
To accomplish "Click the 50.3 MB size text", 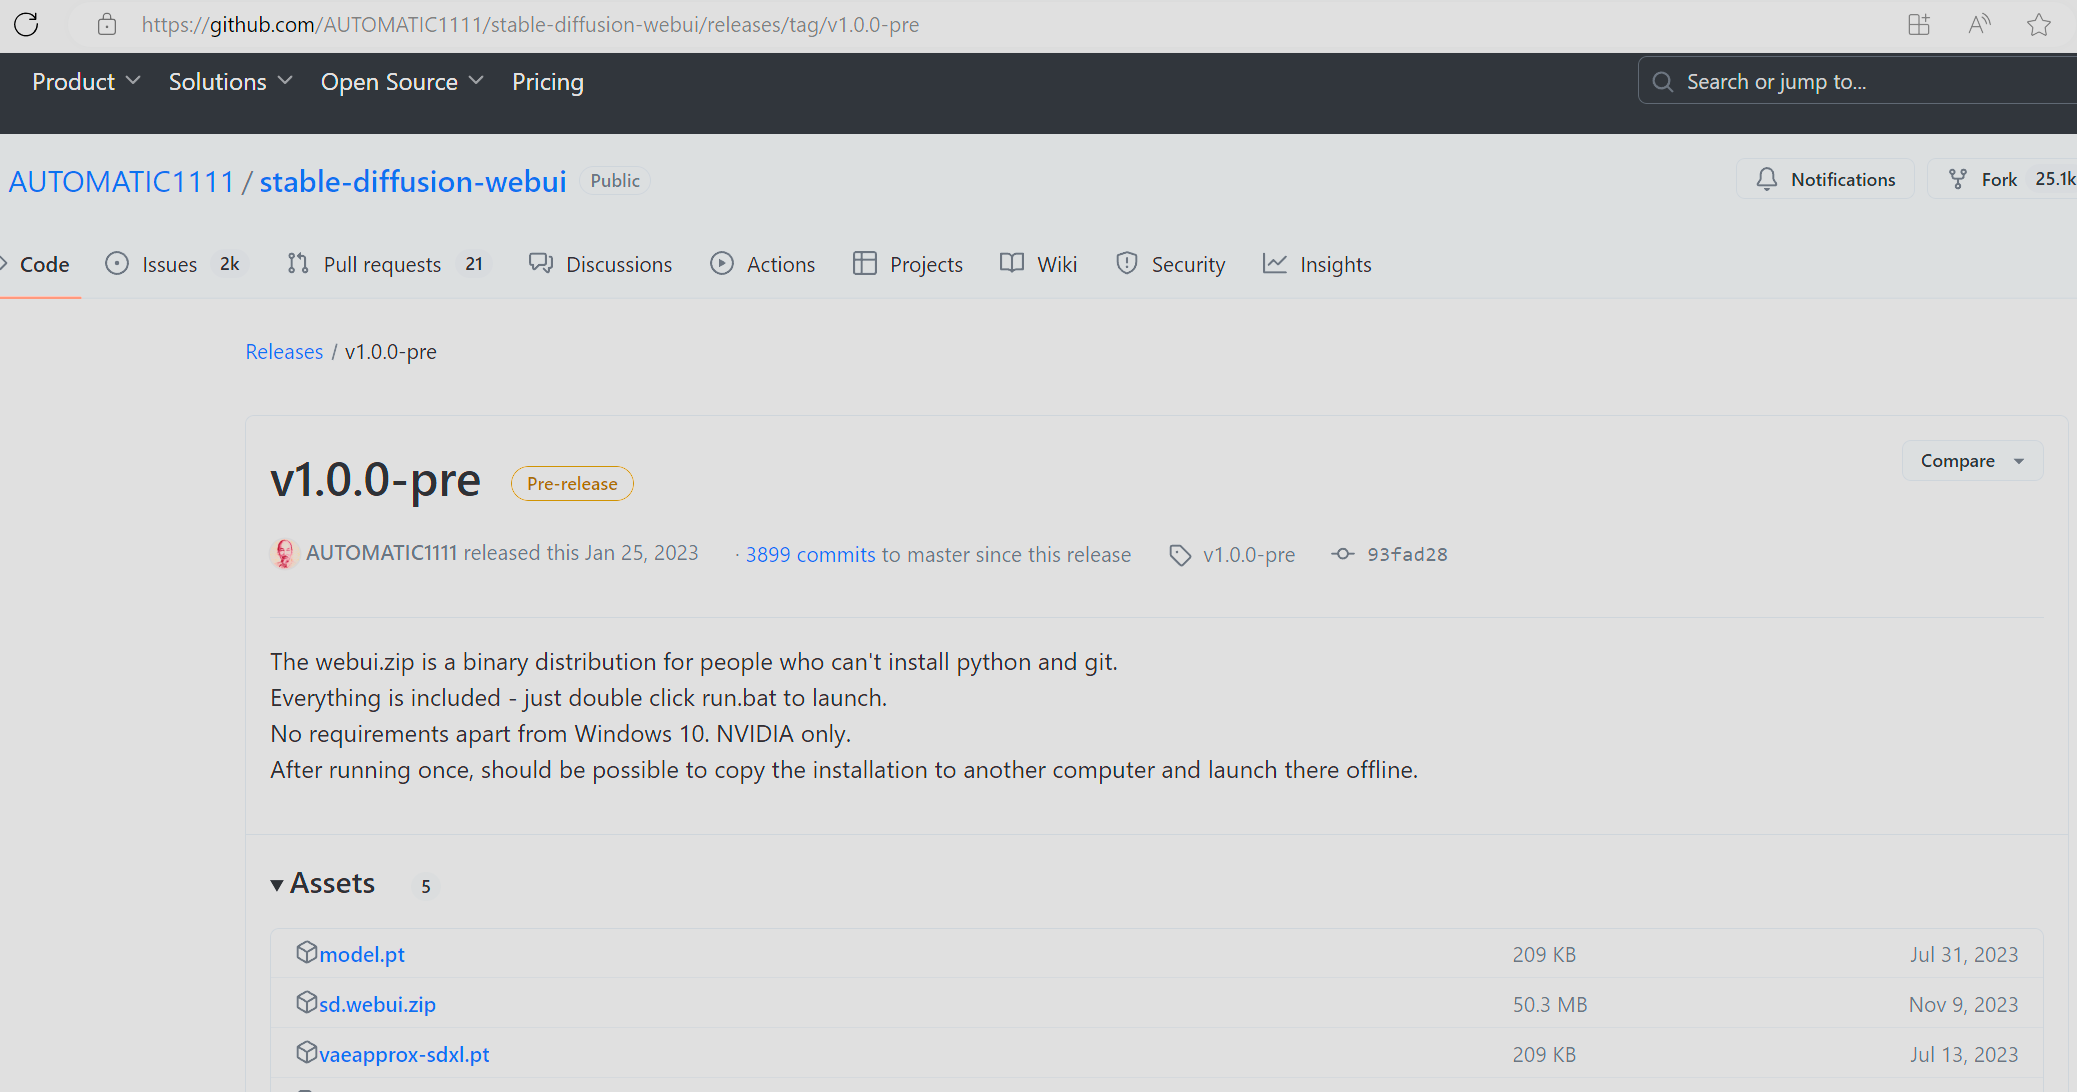I will (x=1550, y=1004).
